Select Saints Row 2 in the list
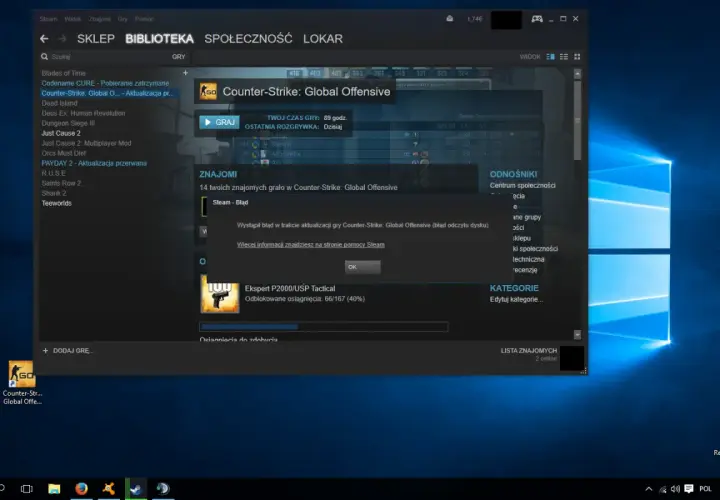720x500 pixels. (61, 184)
